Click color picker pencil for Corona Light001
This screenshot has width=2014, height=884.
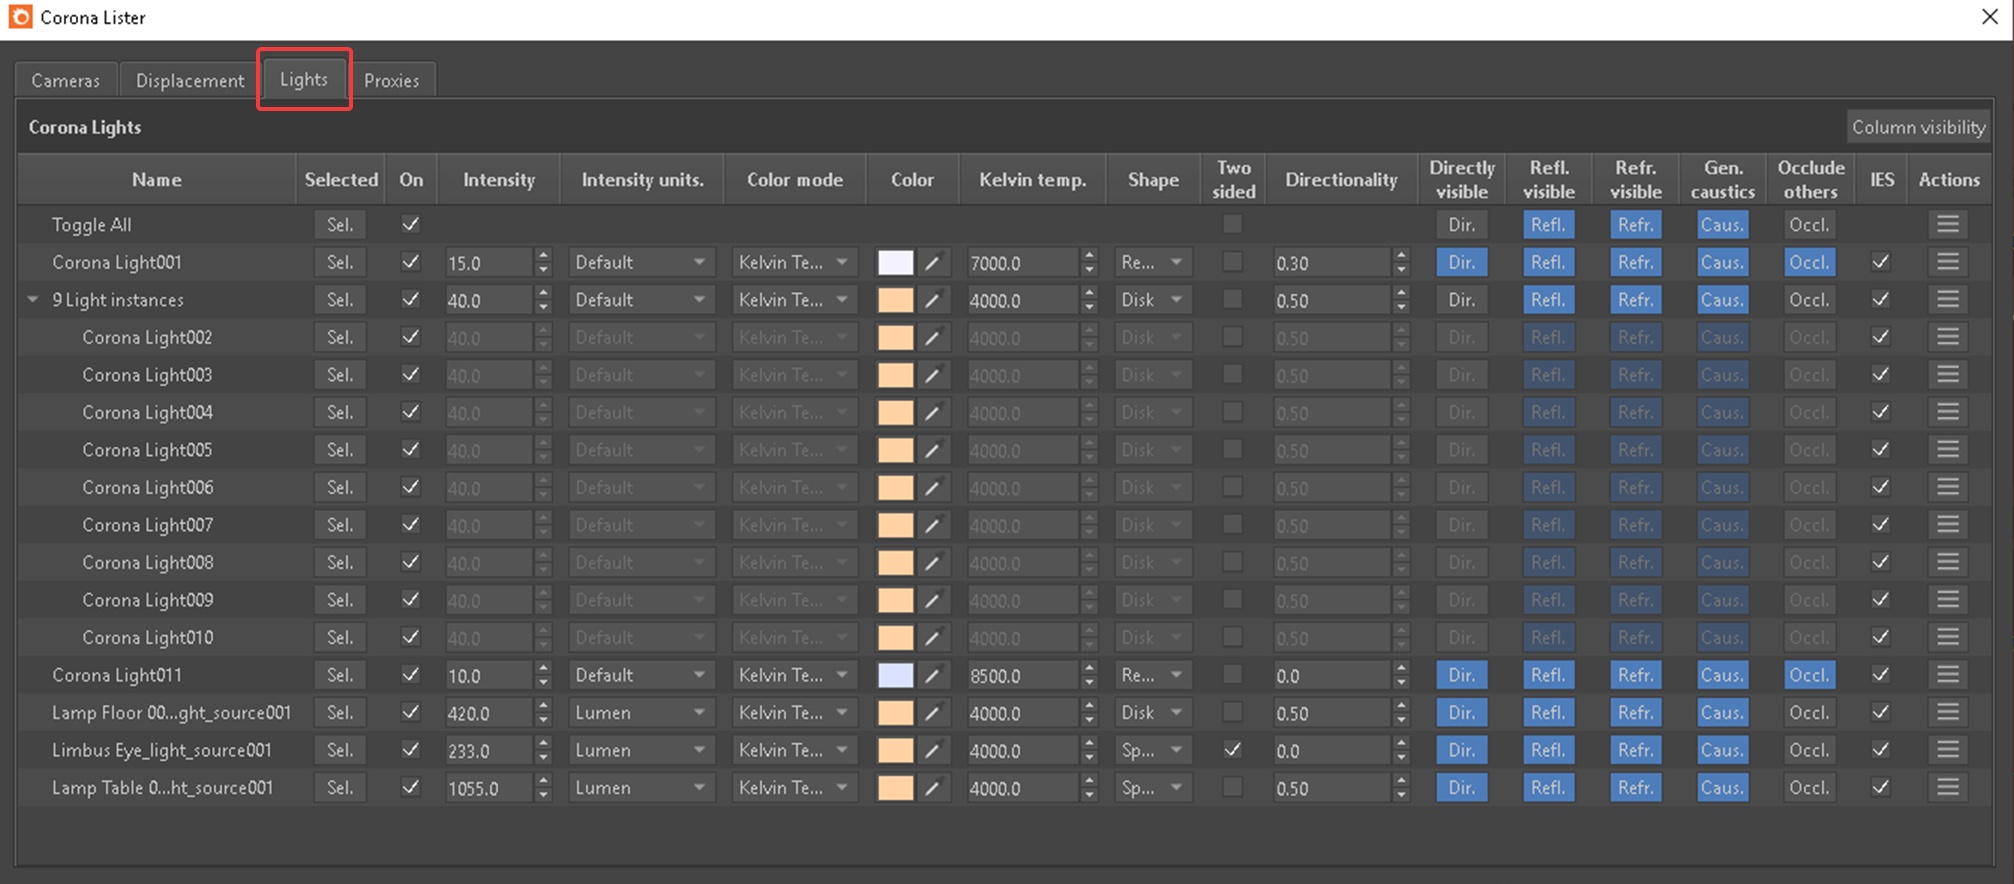[932, 262]
